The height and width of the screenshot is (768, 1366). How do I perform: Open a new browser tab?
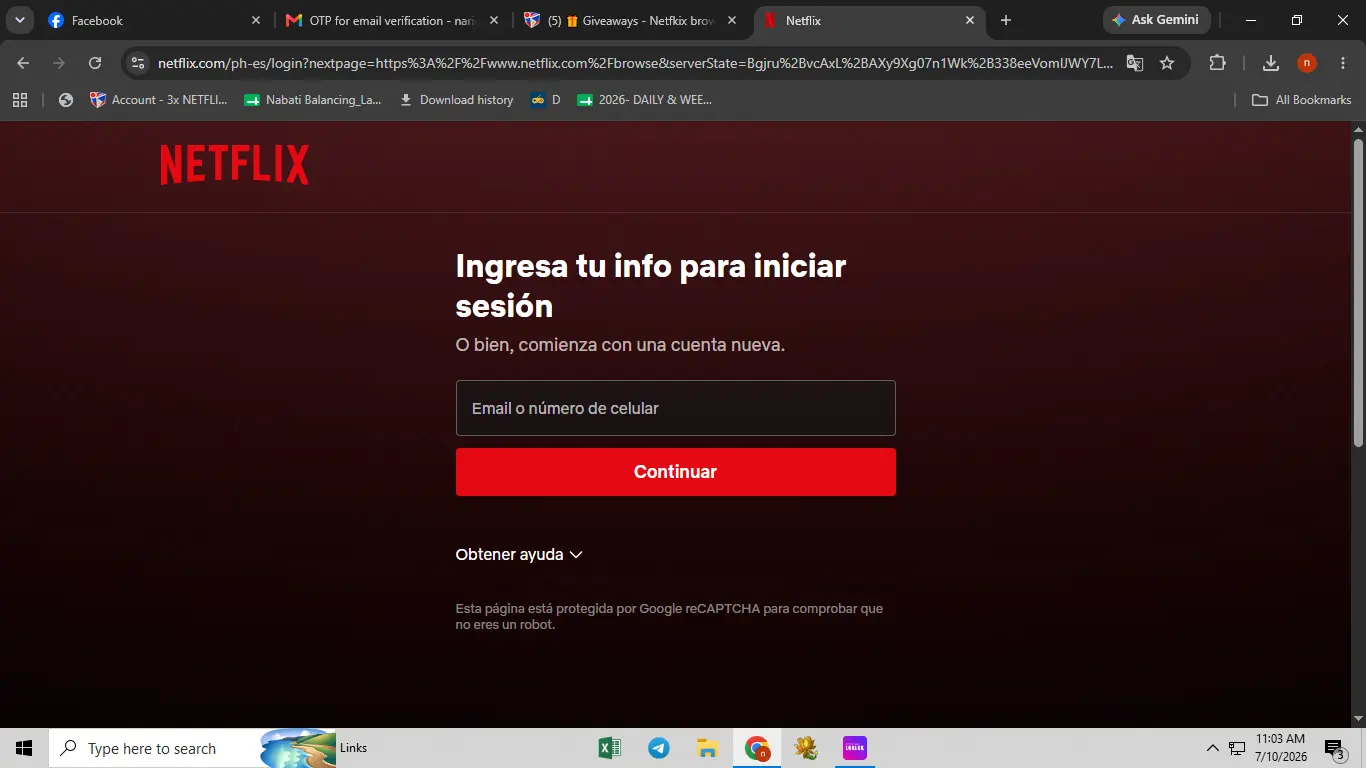point(1006,20)
